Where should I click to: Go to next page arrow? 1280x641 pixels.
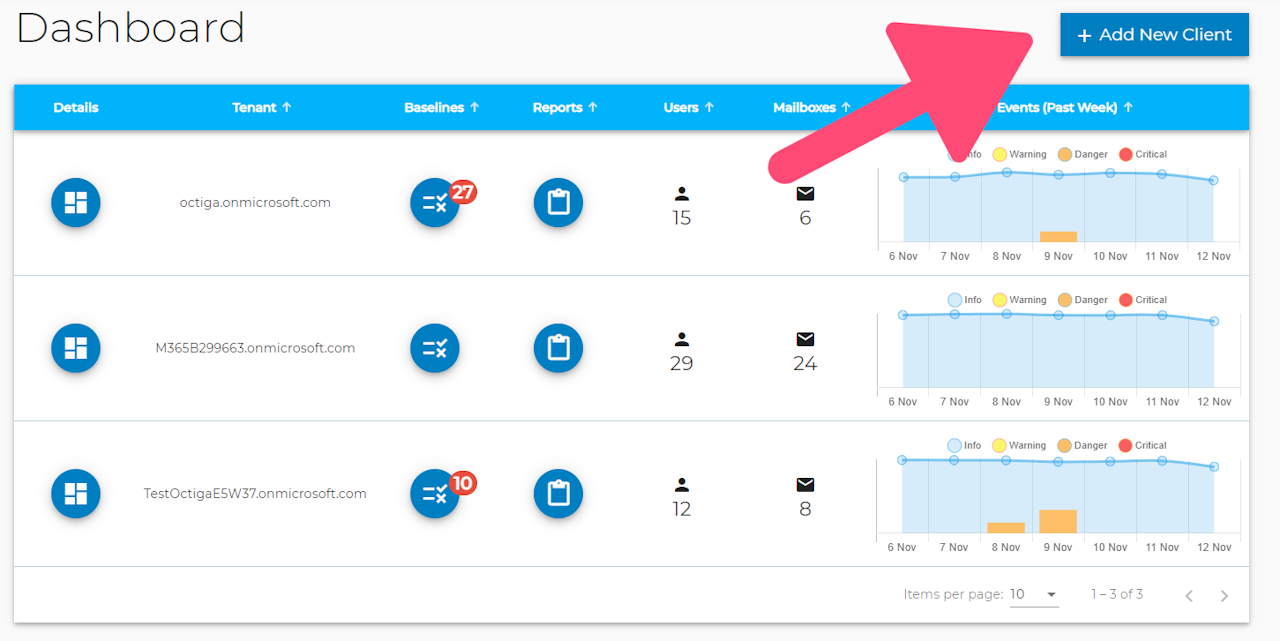pyautogui.click(x=1224, y=596)
